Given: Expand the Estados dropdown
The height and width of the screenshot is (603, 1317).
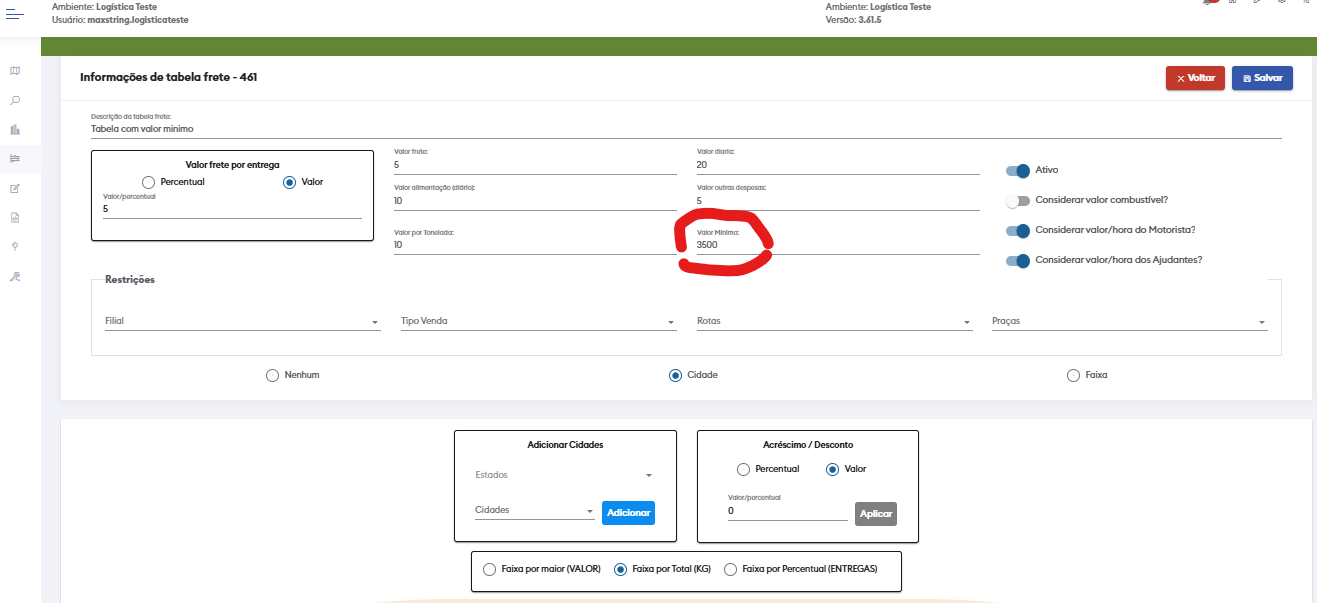Looking at the screenshot, I should pos(564,475).
